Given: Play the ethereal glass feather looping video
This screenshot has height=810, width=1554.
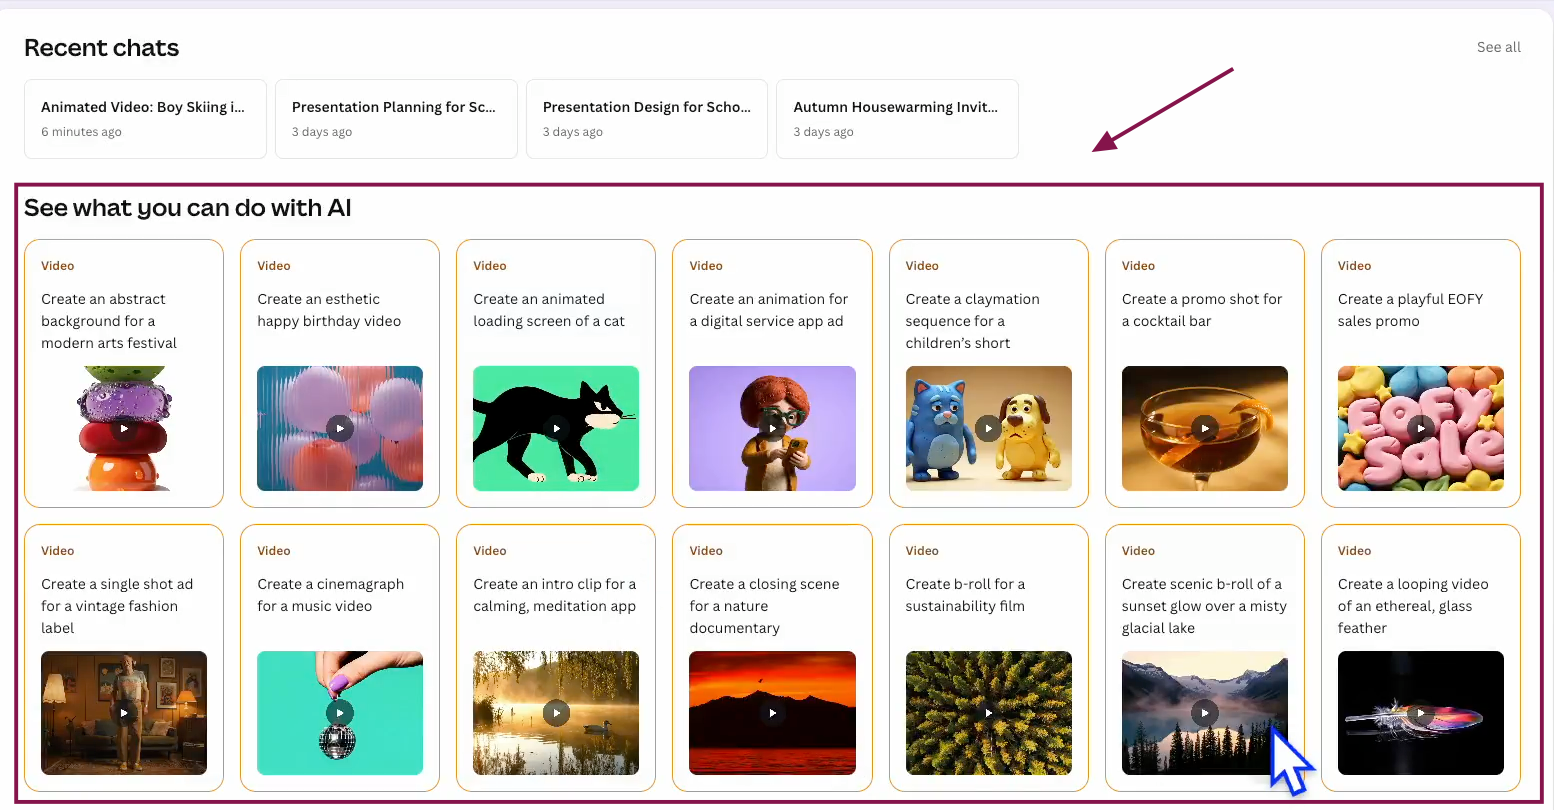Looking at the screenshot, I should (x=1421, y=713).
